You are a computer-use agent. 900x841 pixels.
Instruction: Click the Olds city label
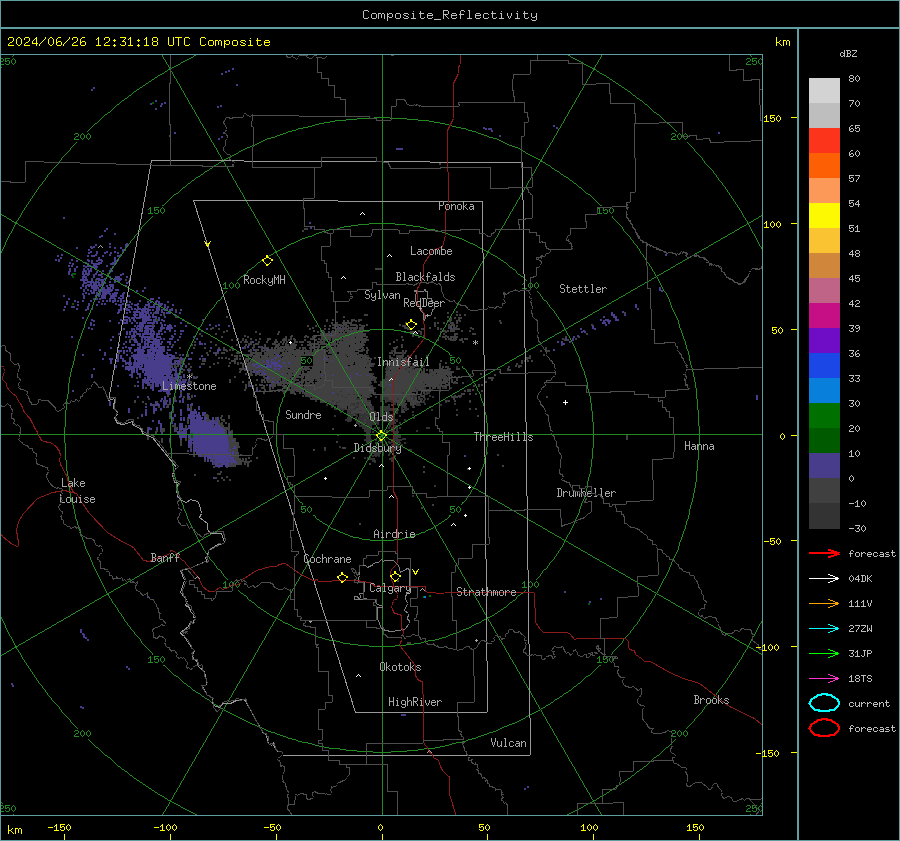[x=381, y=417]
